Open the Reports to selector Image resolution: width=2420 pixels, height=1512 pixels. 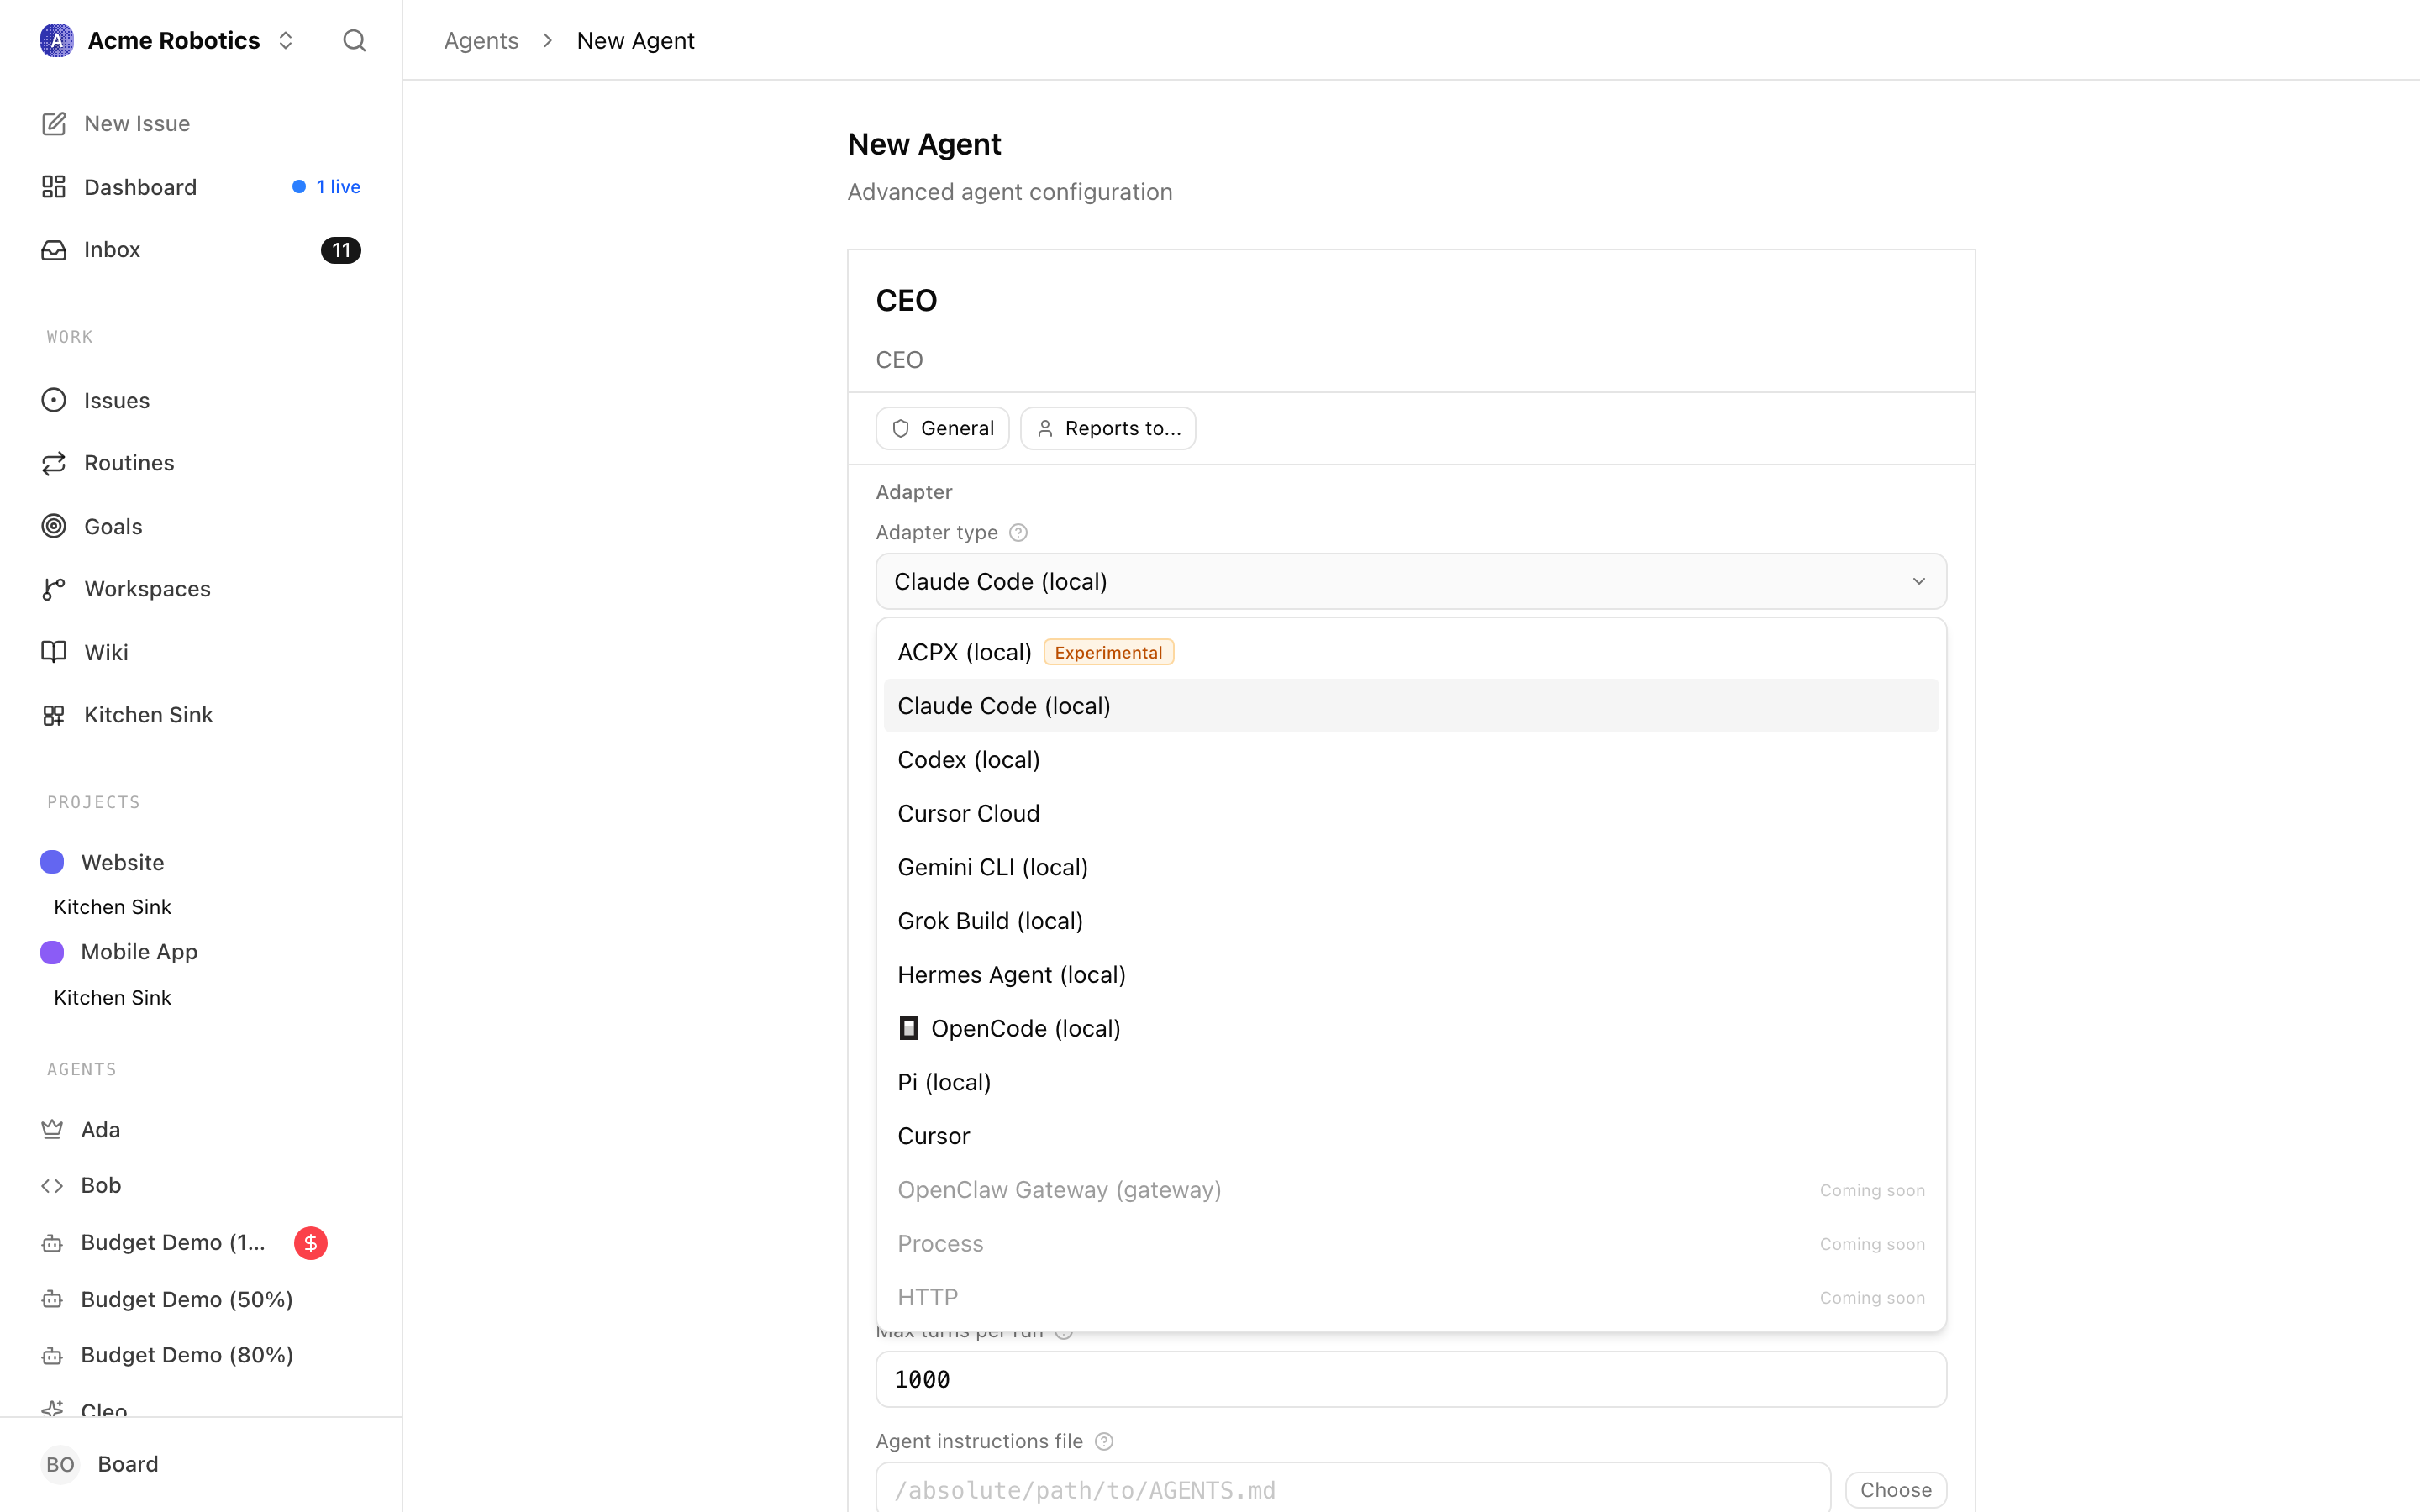coord(1108,428)
